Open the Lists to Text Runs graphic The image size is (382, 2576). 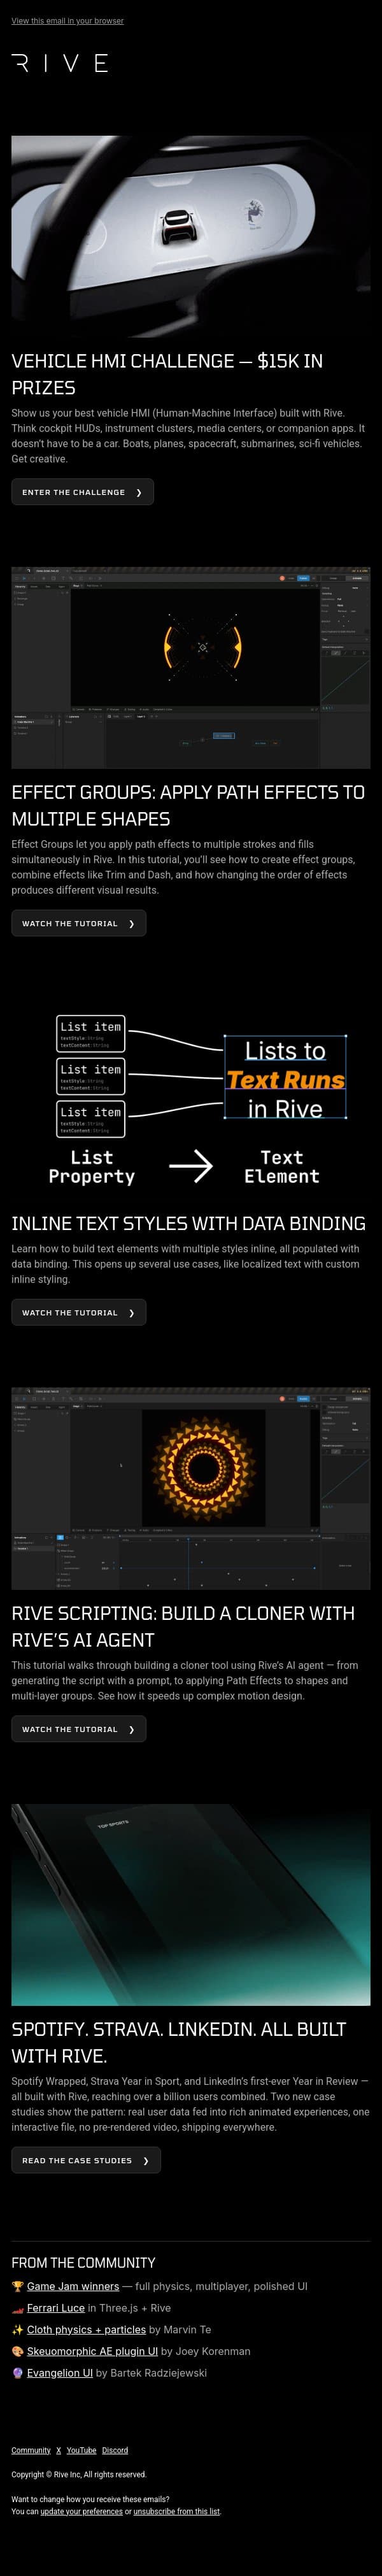[x=191, y=1099]
